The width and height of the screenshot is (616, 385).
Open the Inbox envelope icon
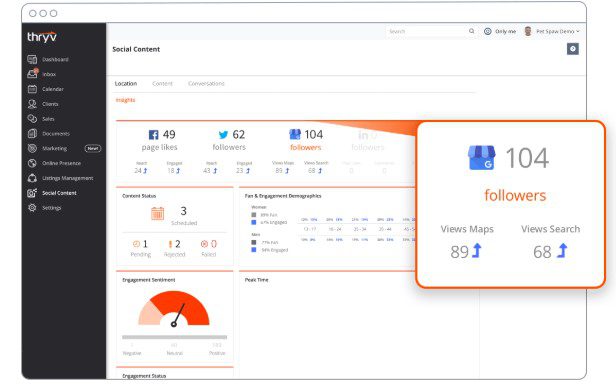point(32,74)
